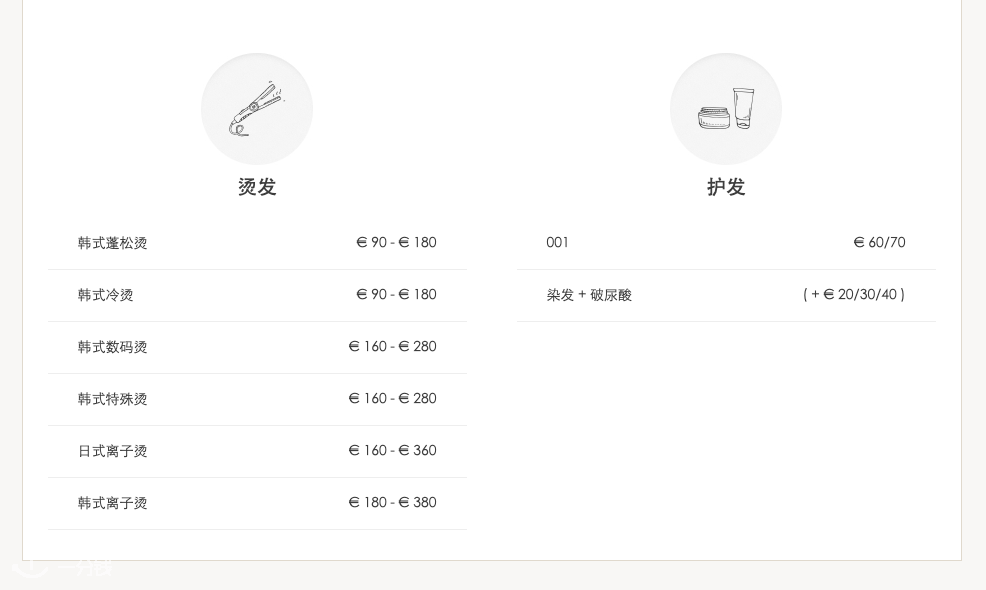Screen dimensions: 986x590
Task: Click the hair care products icon
Action: click(726, 109)
